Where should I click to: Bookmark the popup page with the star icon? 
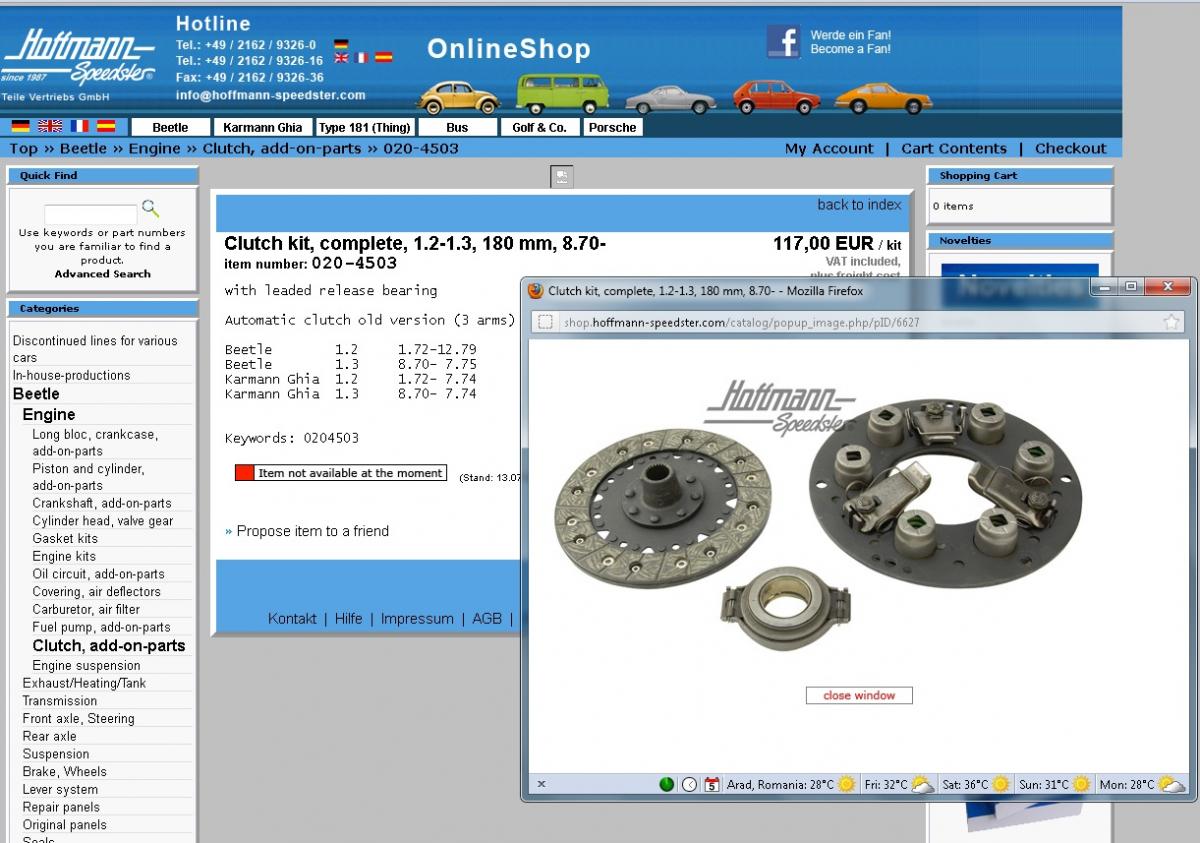[1171, 322]
